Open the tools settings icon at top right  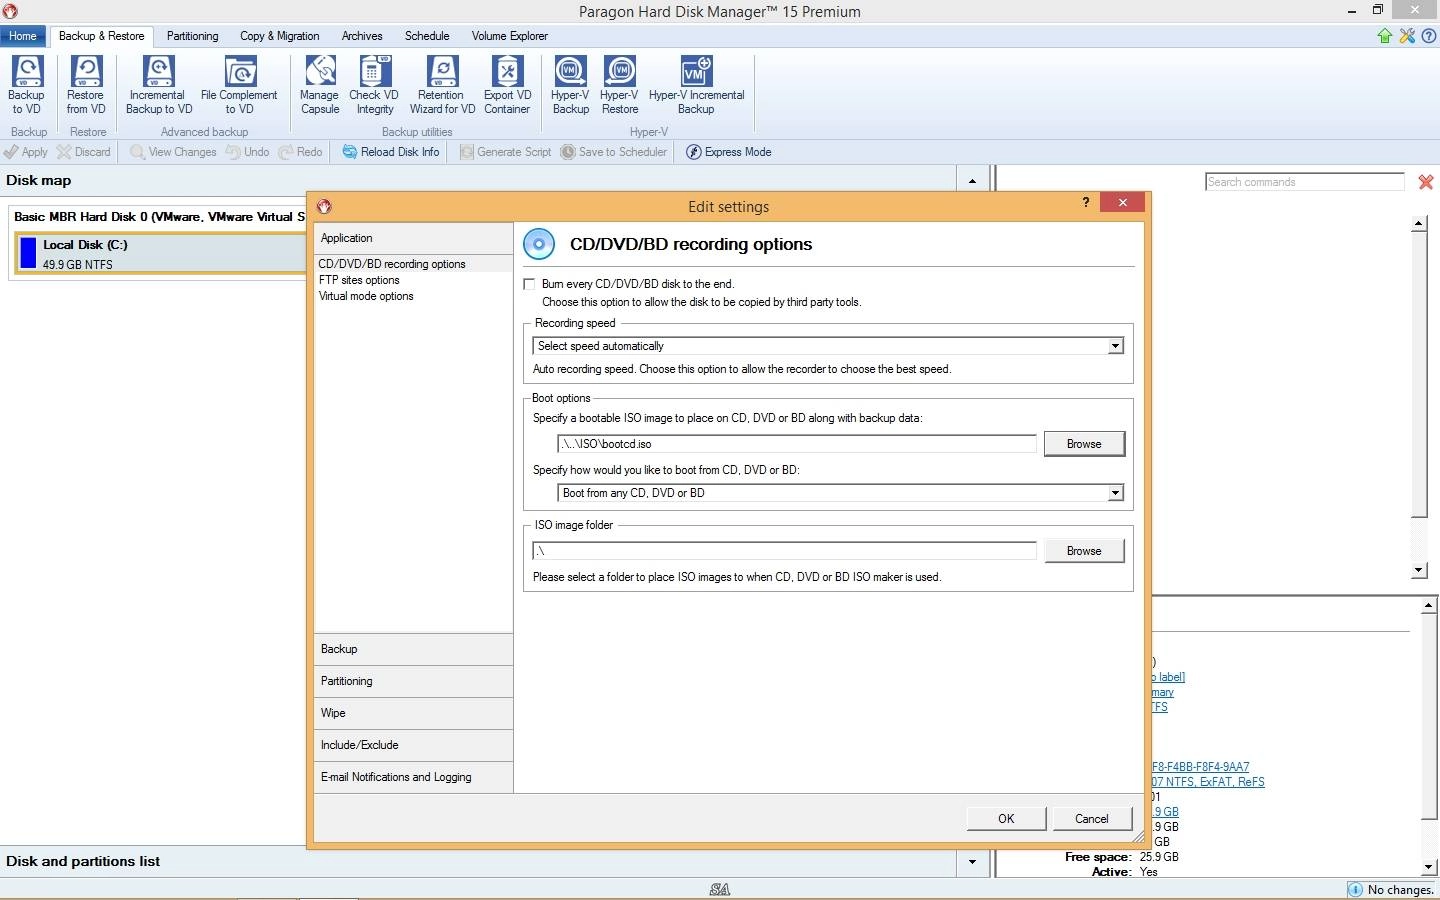[x=1407, y=36]
